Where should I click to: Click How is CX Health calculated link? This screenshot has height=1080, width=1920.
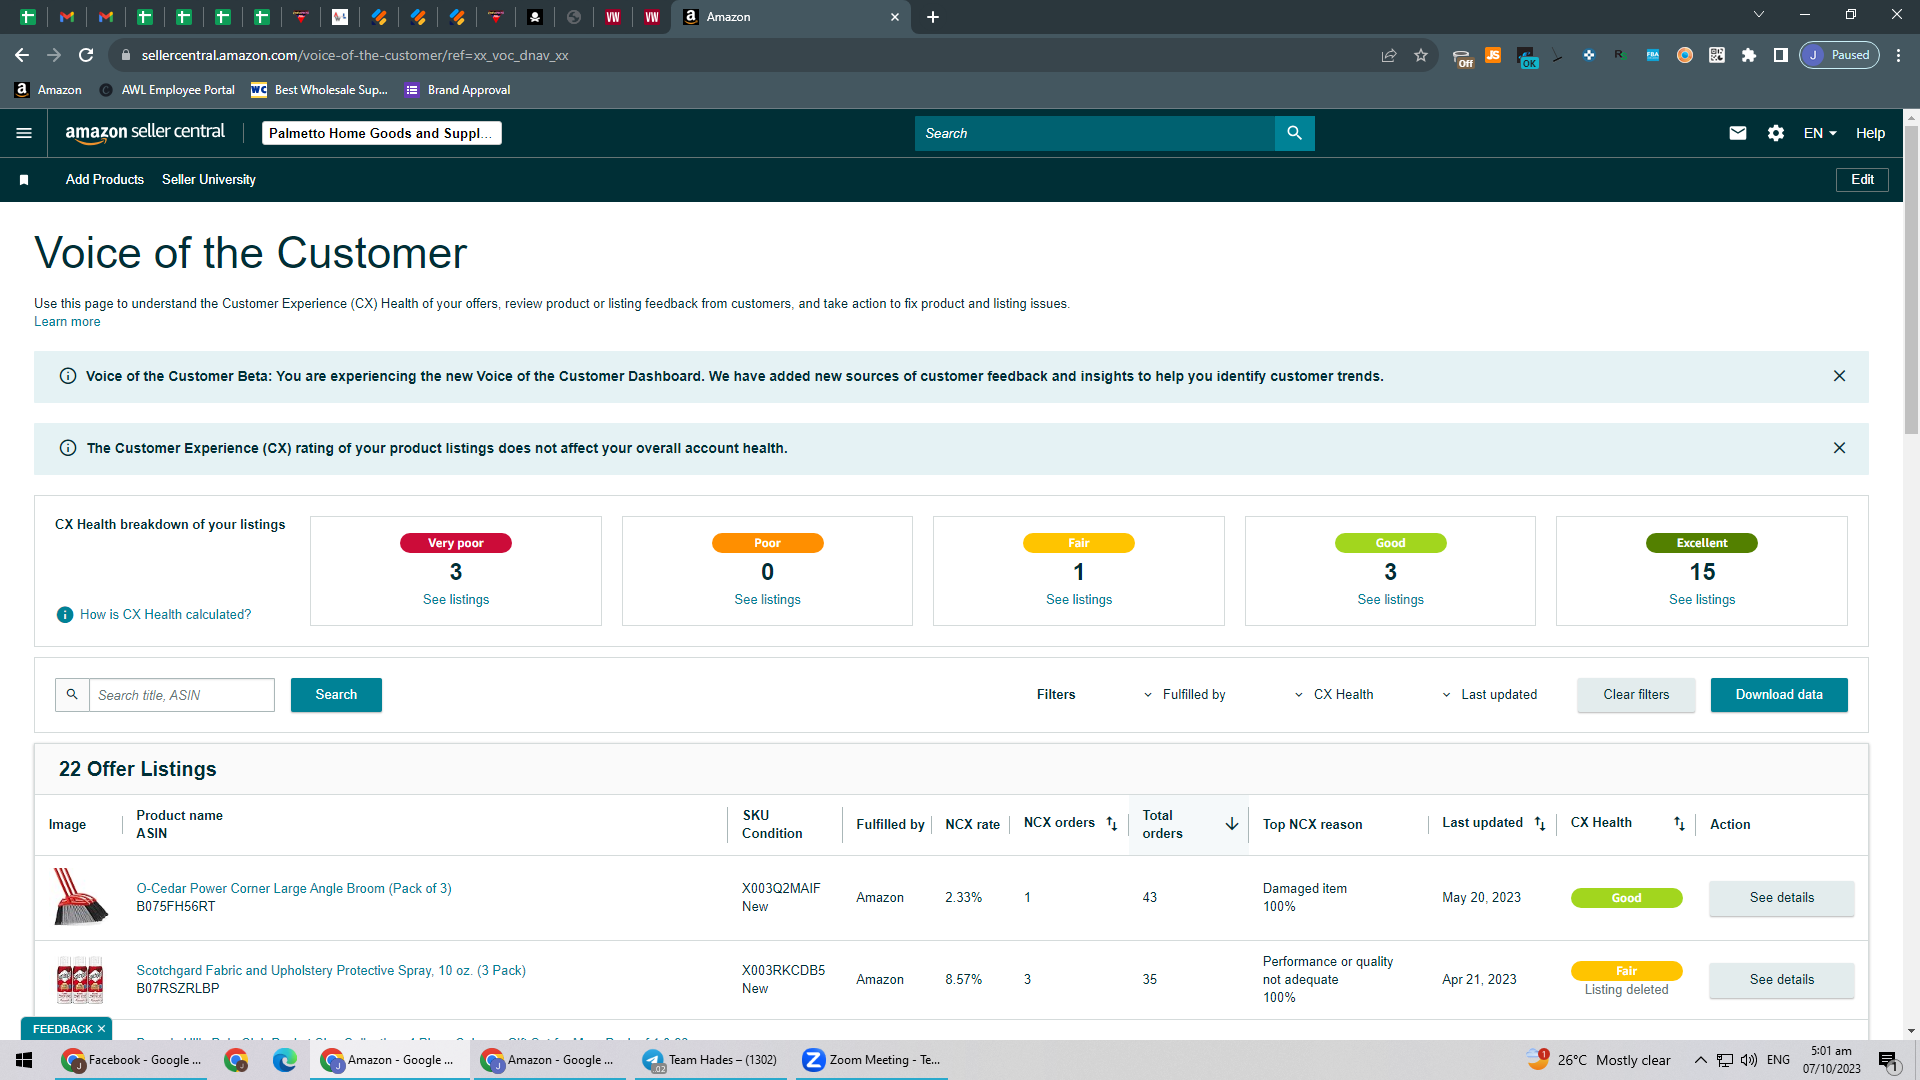(x=166, y=615)
